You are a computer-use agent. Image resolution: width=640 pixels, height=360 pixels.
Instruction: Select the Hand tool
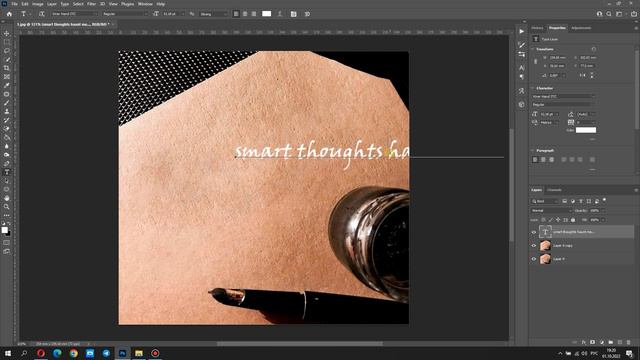[7, 198]
